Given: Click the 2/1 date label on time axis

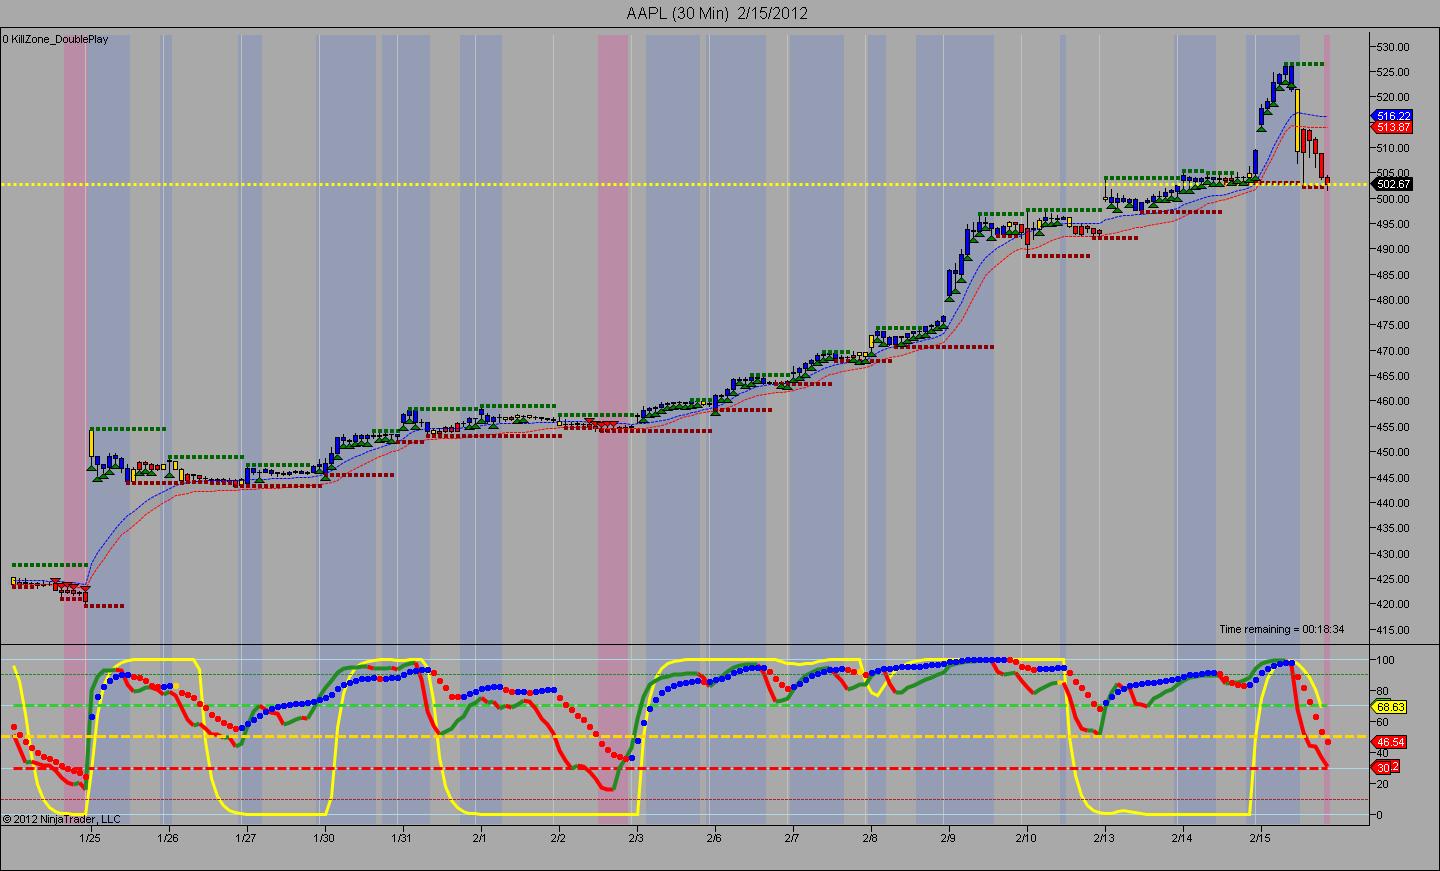Looking at the screenshot, I should click(x=480, y=838).
